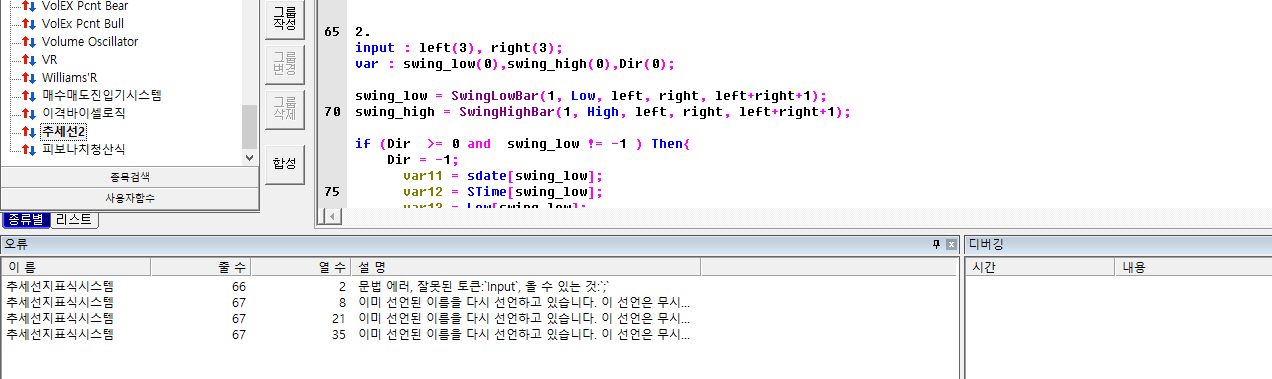Click the code editor left scroll arrow

pyautogui.click(x=331, y=216)
